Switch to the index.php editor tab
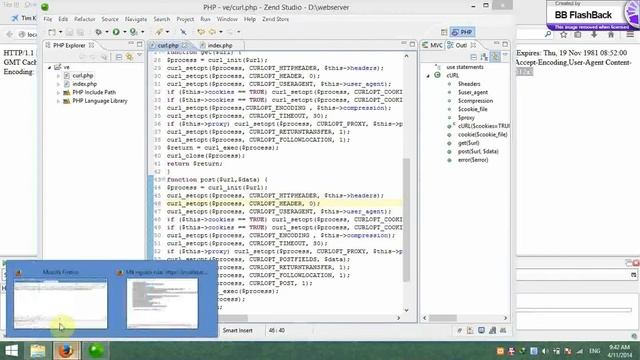The height and width of the screenshot is (360, 640). point(220,45)
